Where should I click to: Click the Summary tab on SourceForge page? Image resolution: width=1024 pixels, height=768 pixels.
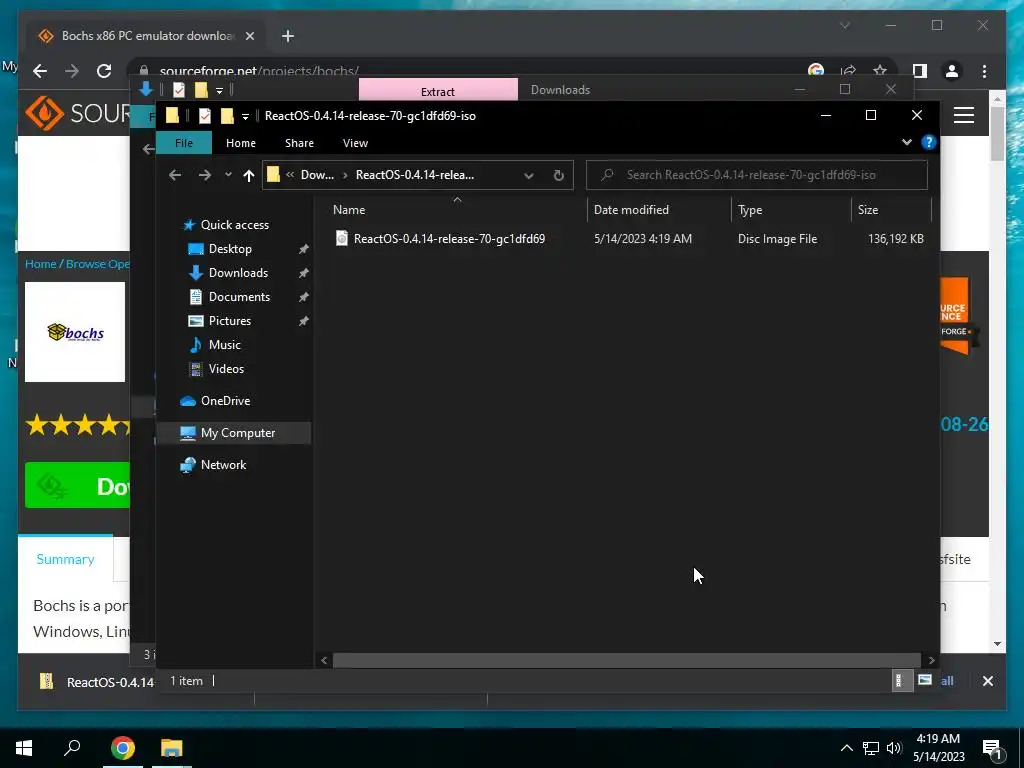click(65, 560)
